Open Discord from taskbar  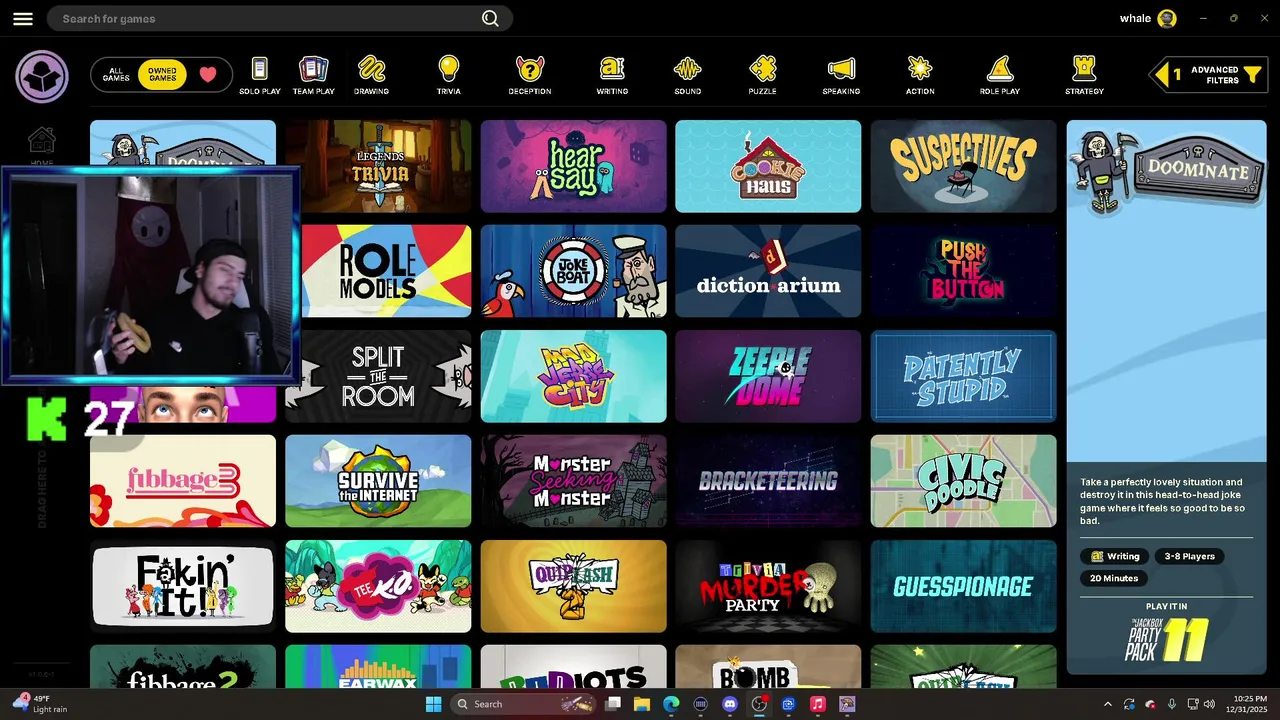[730, 704]
